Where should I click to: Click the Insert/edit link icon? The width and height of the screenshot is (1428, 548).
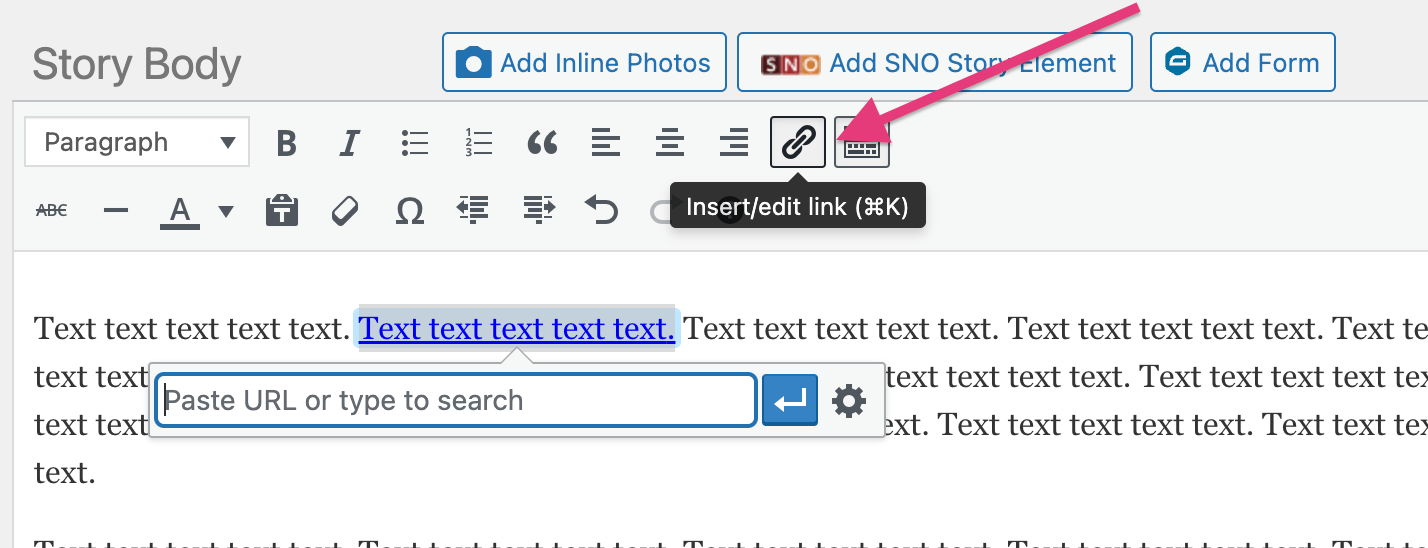[x=798, y=143]
